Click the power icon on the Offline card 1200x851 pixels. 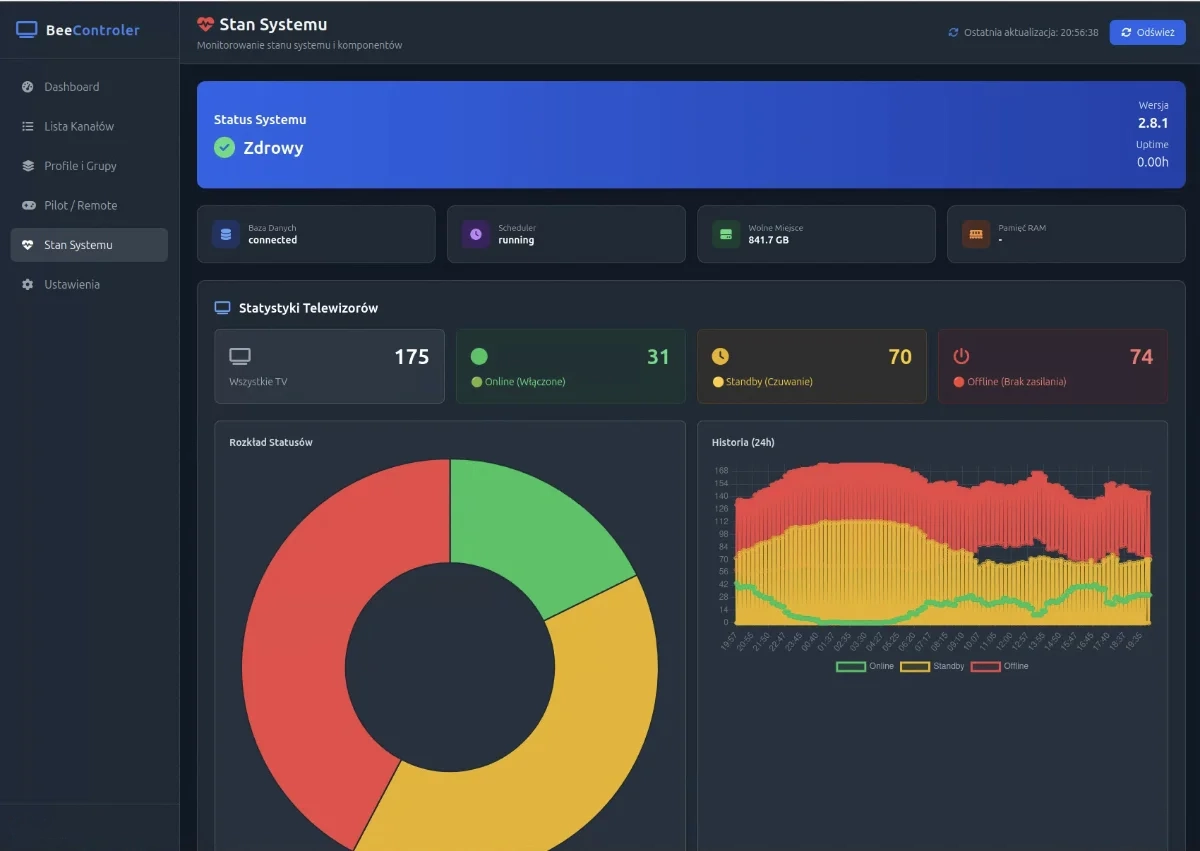click(x=961, y=356)
